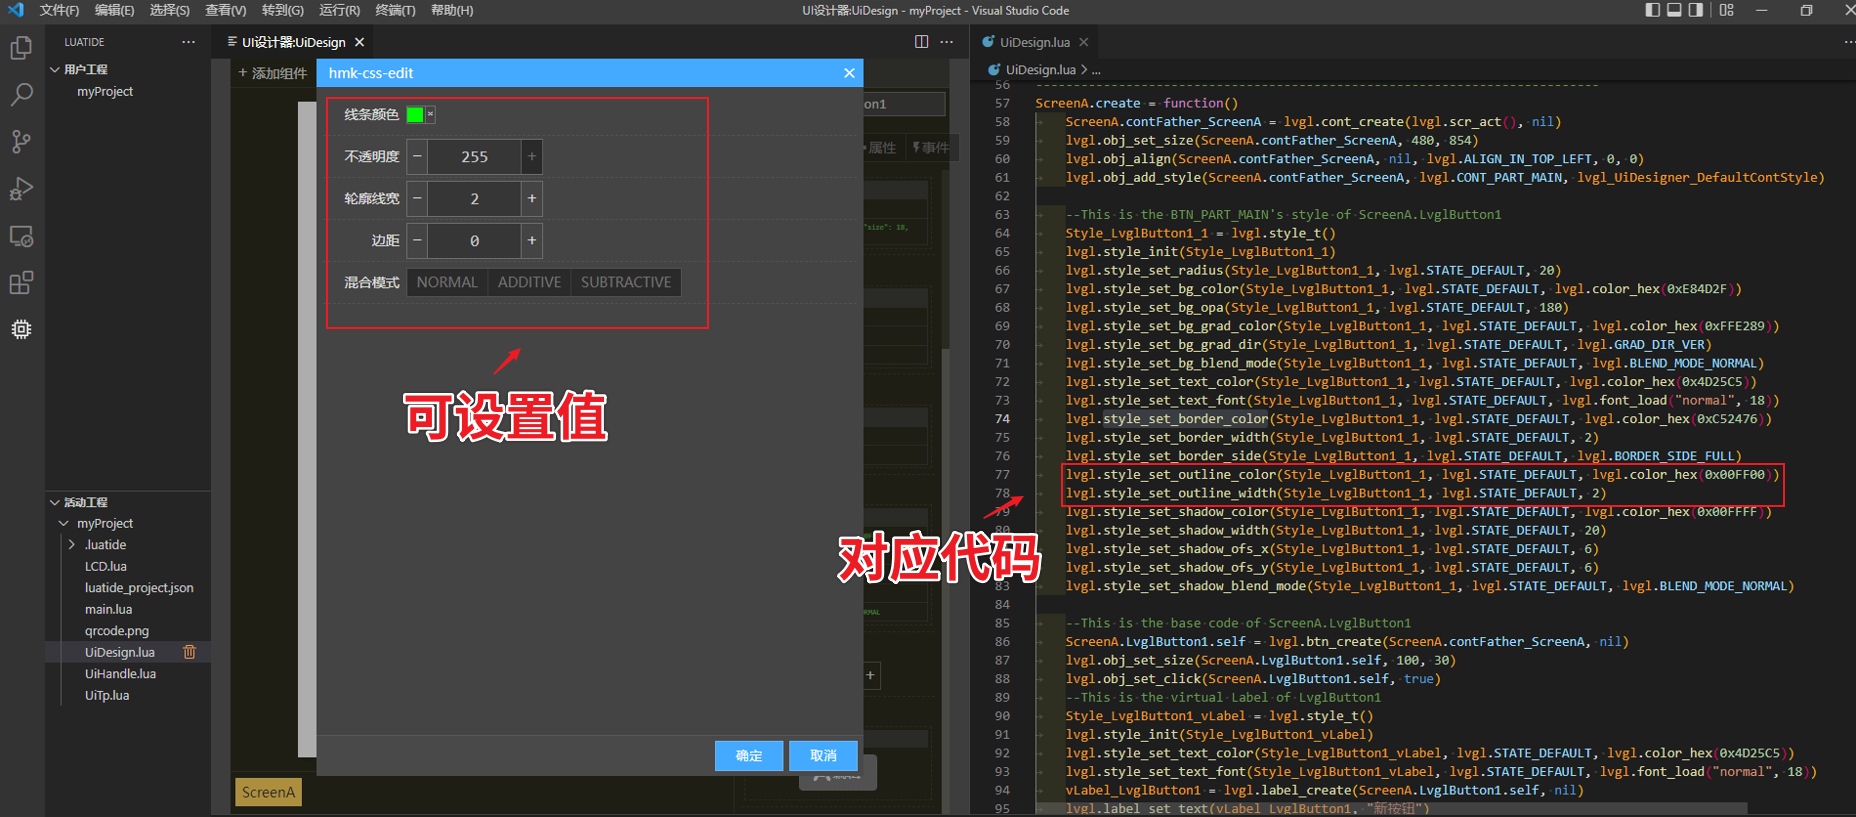The image size is (1856, 817).
Task: Toggle primary side bar layout icon
Action: (x=1652, y=10)
